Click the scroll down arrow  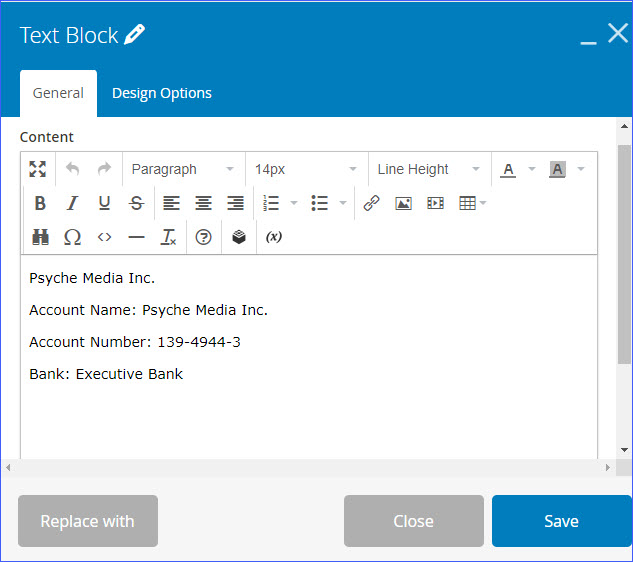(624, 450)
